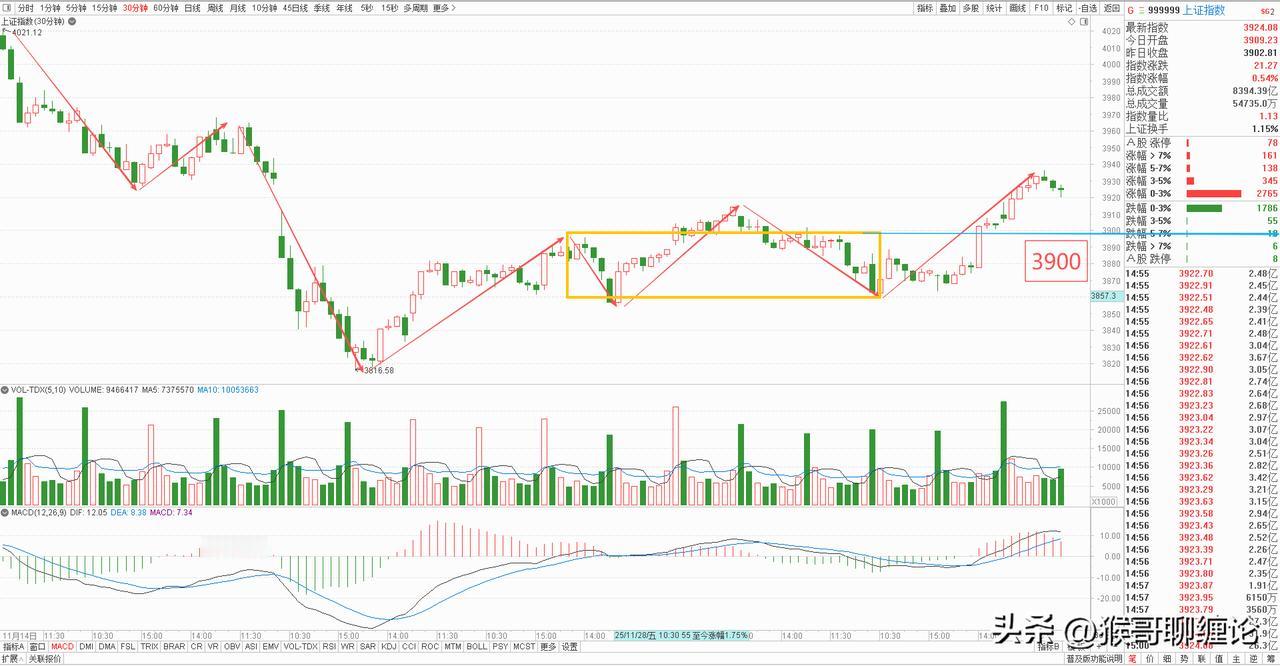
Task: Select the VOL-TDX indicator tab
Action: tap(301, 646)
